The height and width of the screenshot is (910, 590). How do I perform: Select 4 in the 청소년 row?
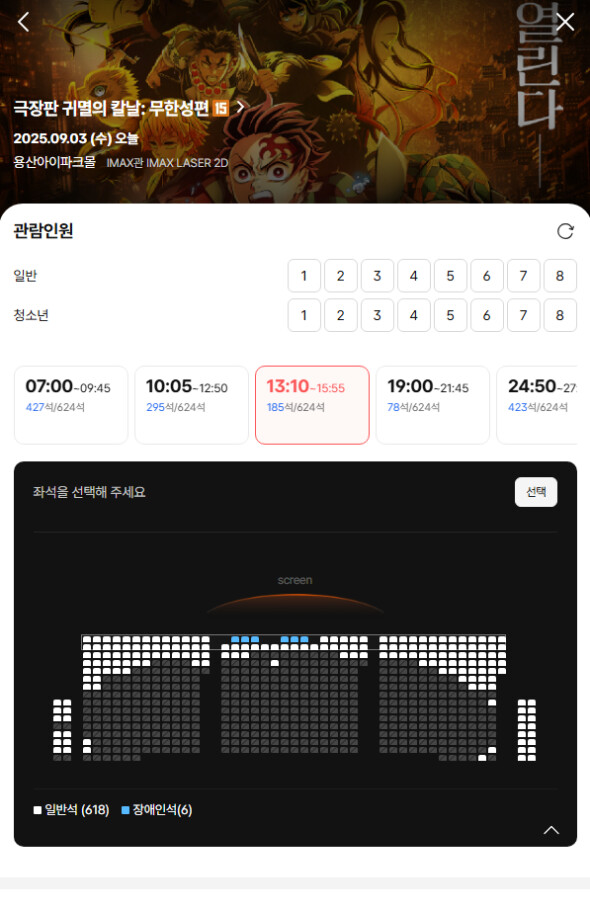[414, 315]
